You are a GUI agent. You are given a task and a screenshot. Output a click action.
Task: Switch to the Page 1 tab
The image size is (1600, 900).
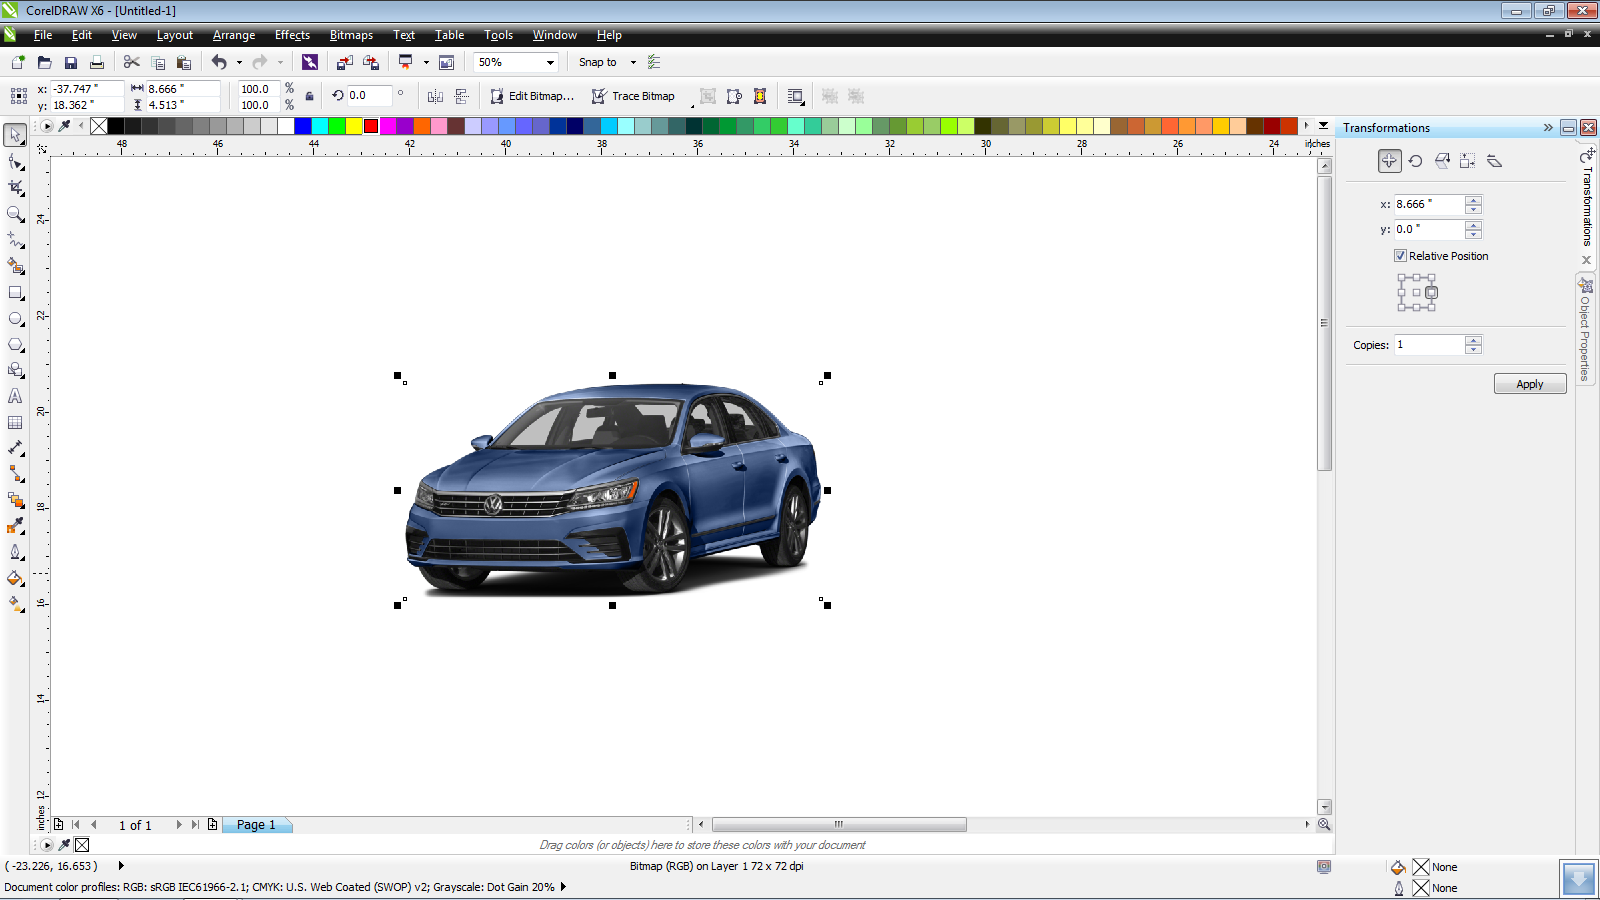point(256,825)
